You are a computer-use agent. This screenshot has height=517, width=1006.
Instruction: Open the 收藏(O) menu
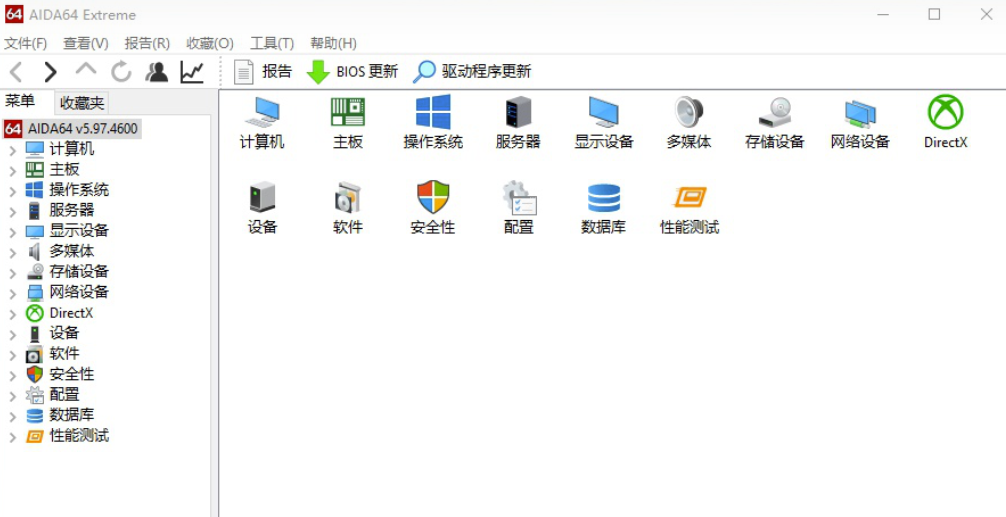coord(210,43)
